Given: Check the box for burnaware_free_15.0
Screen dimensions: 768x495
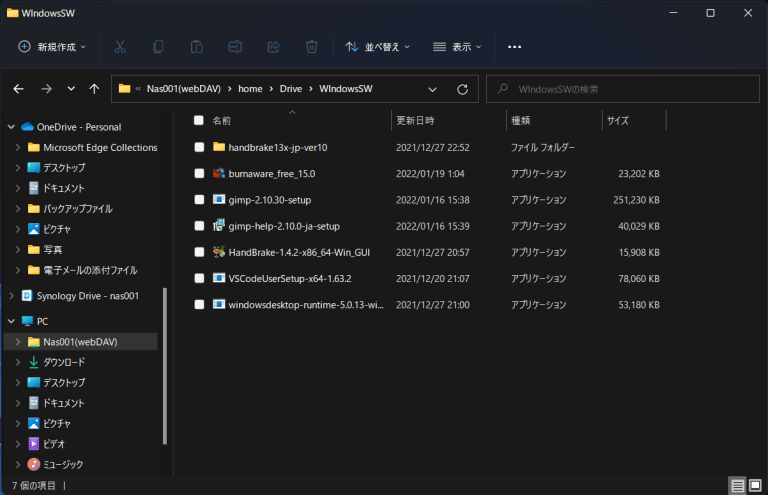Looking at the screenshot, I should click(x=199, y=173).
